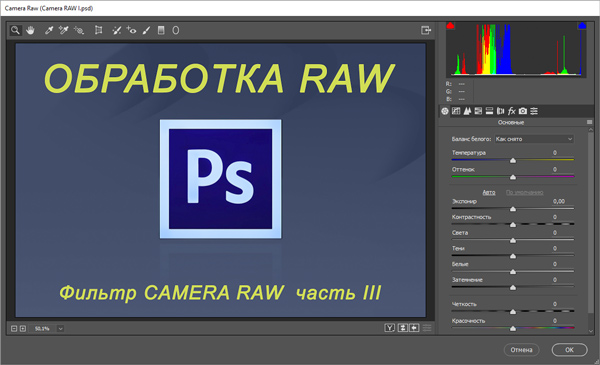The height and width of the screenshot is (365, 600).
Task: Cycle Before/After views with Y button
Action: coord(390,328)
